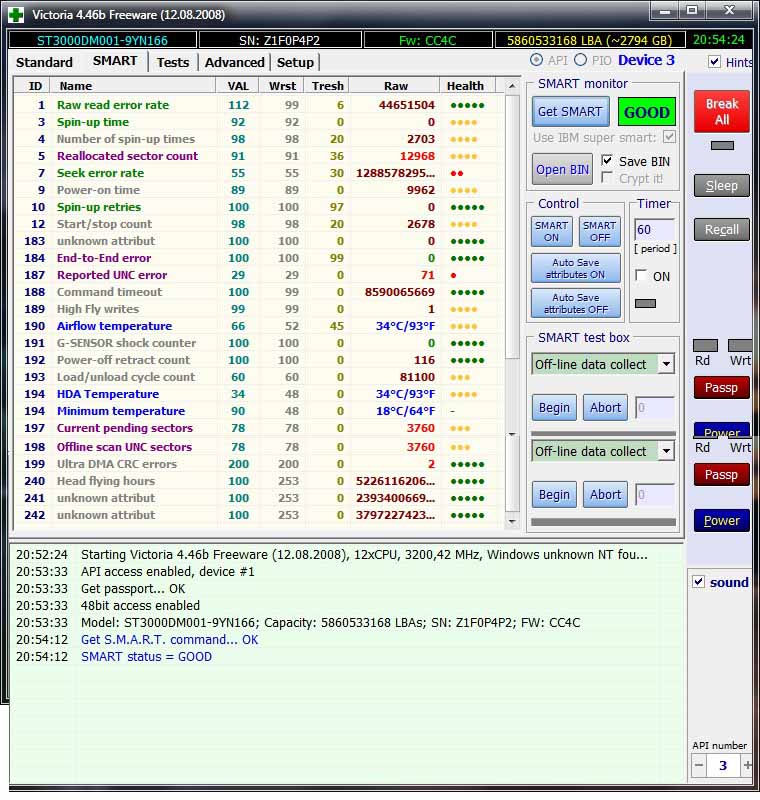Expand the upper Off-line data collect dropdown
The width and height of the screenshot is (760, 800).
[x=666, y=364]
